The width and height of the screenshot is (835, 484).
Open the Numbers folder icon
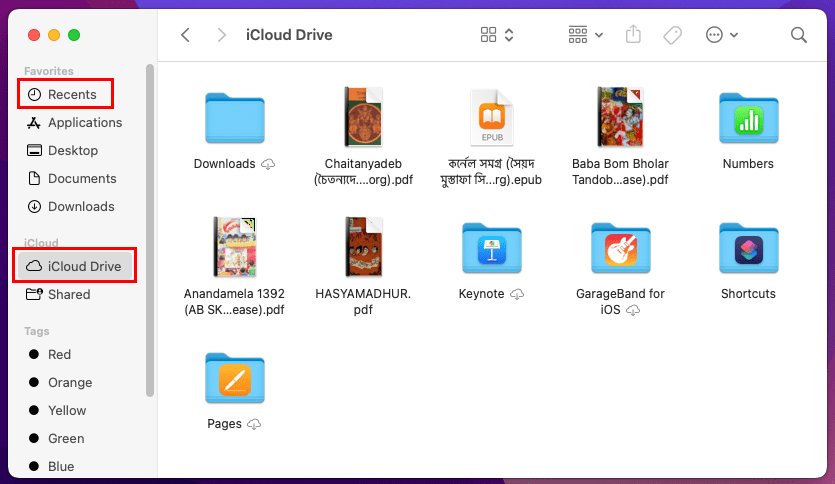pyautogui.click(x=748, y=118)
